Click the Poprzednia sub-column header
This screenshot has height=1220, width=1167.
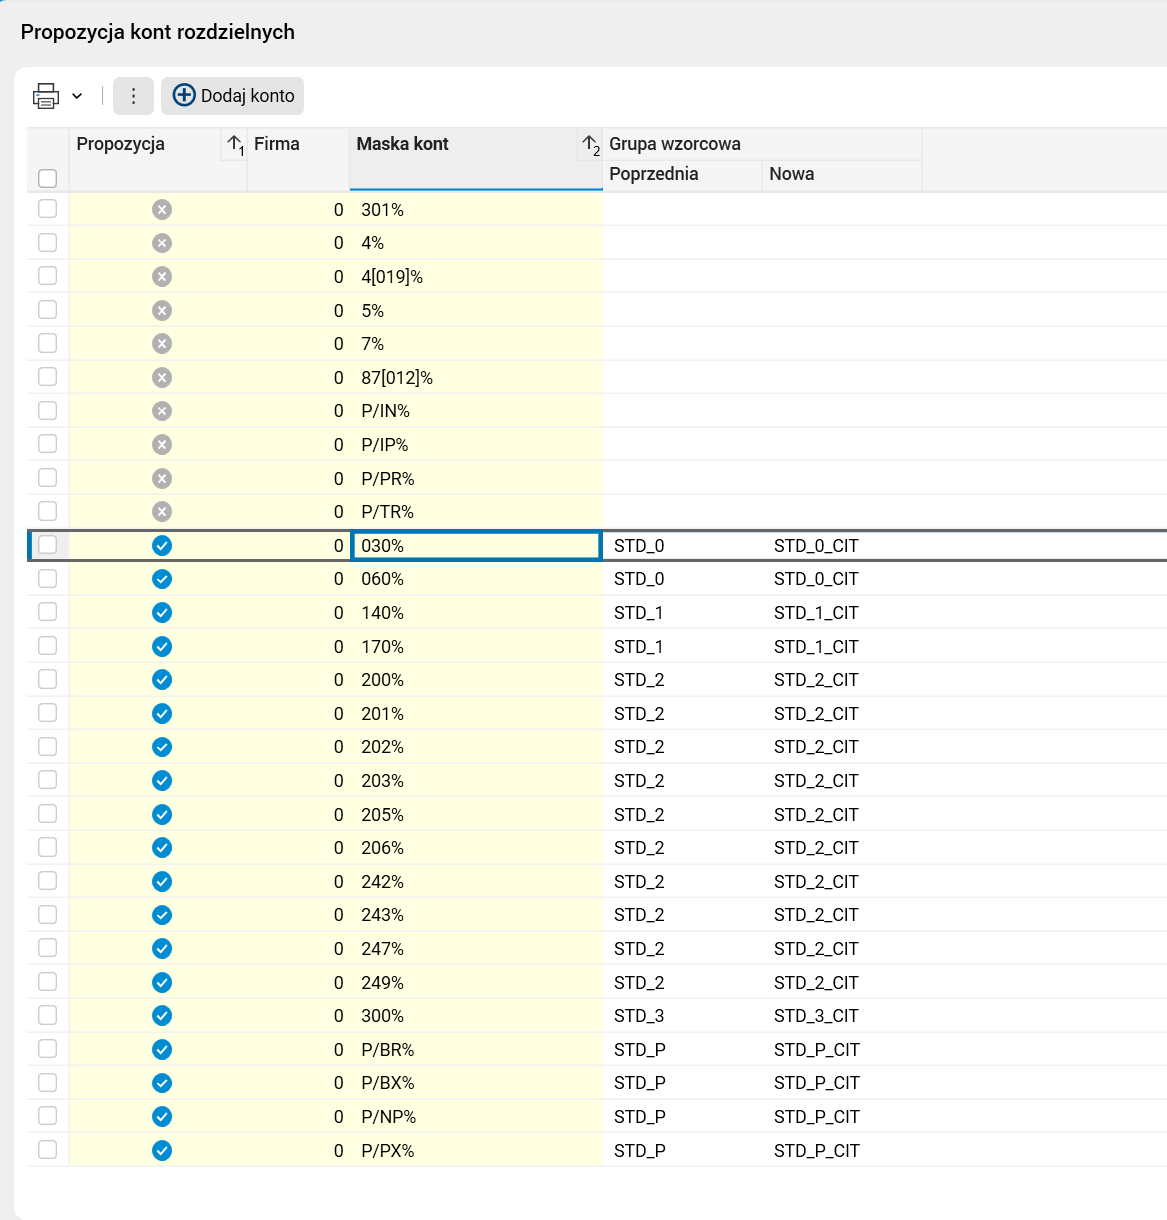[654, 174]
